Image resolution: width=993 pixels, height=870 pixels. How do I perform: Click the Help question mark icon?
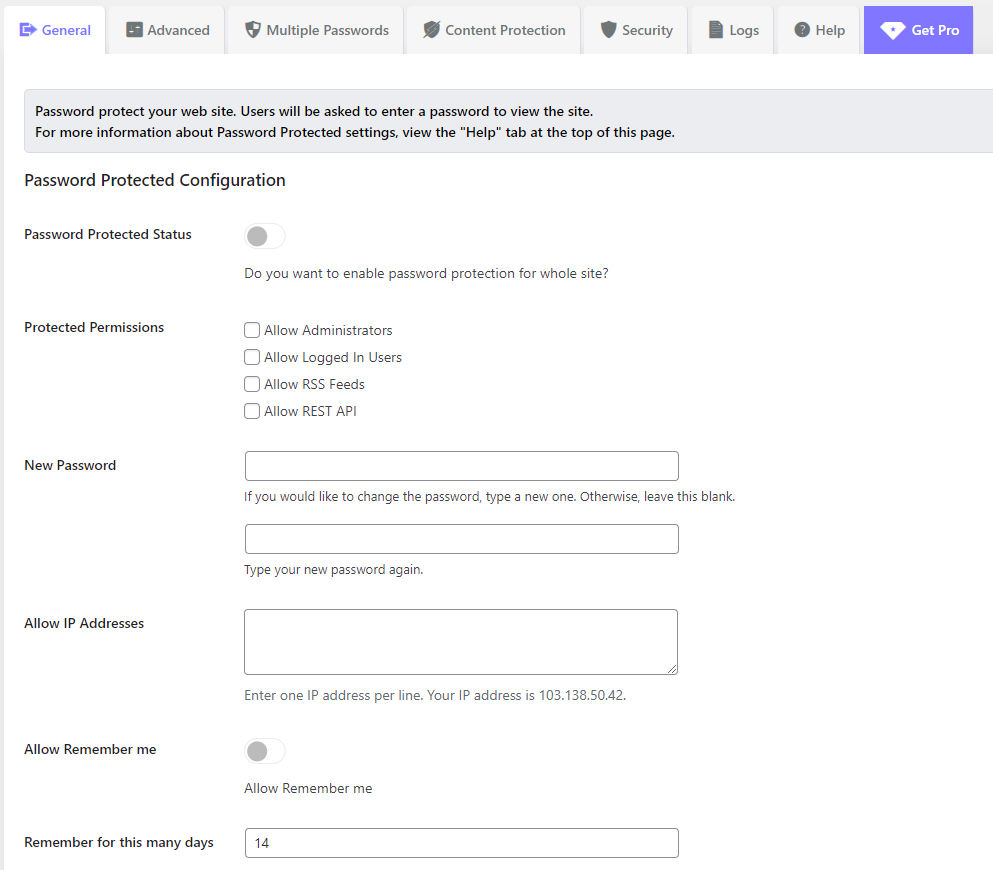(x=802, y=30)
